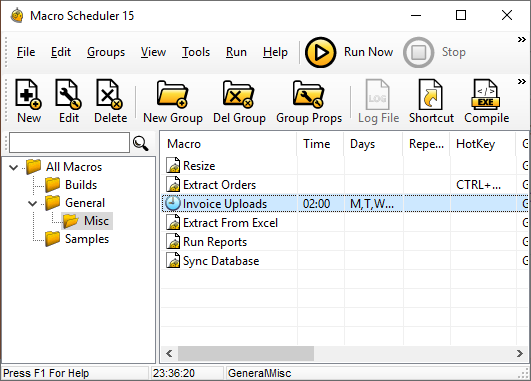Click the search magnifier icon
The image size is (531, 381).
(141, 143)
